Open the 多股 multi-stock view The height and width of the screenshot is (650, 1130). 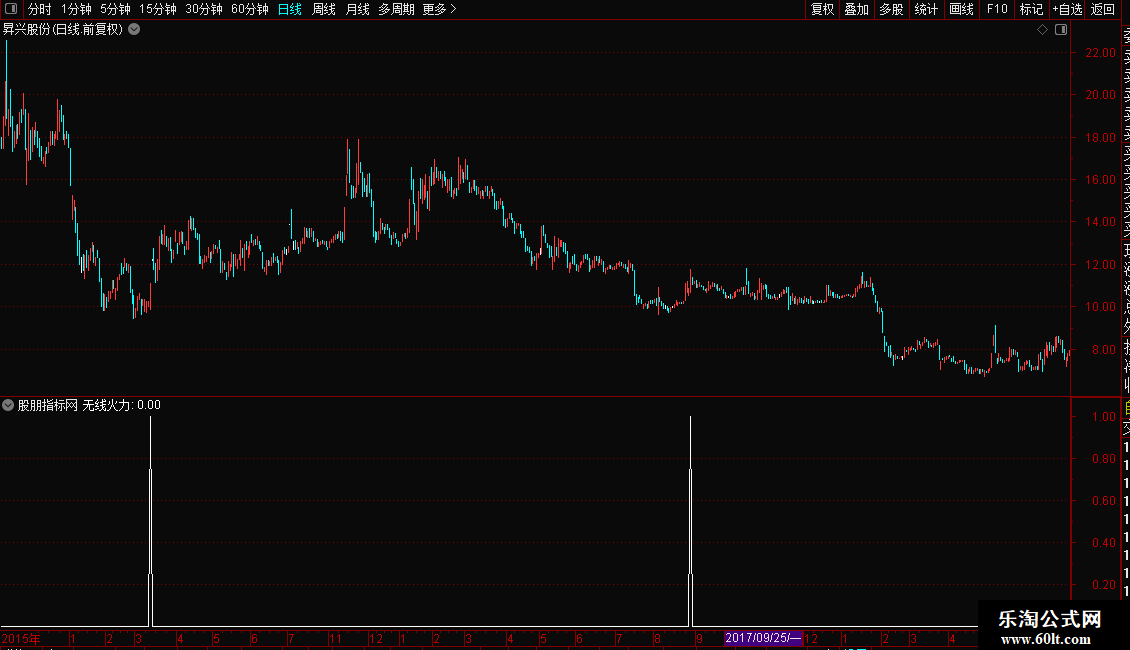[891, 9]
